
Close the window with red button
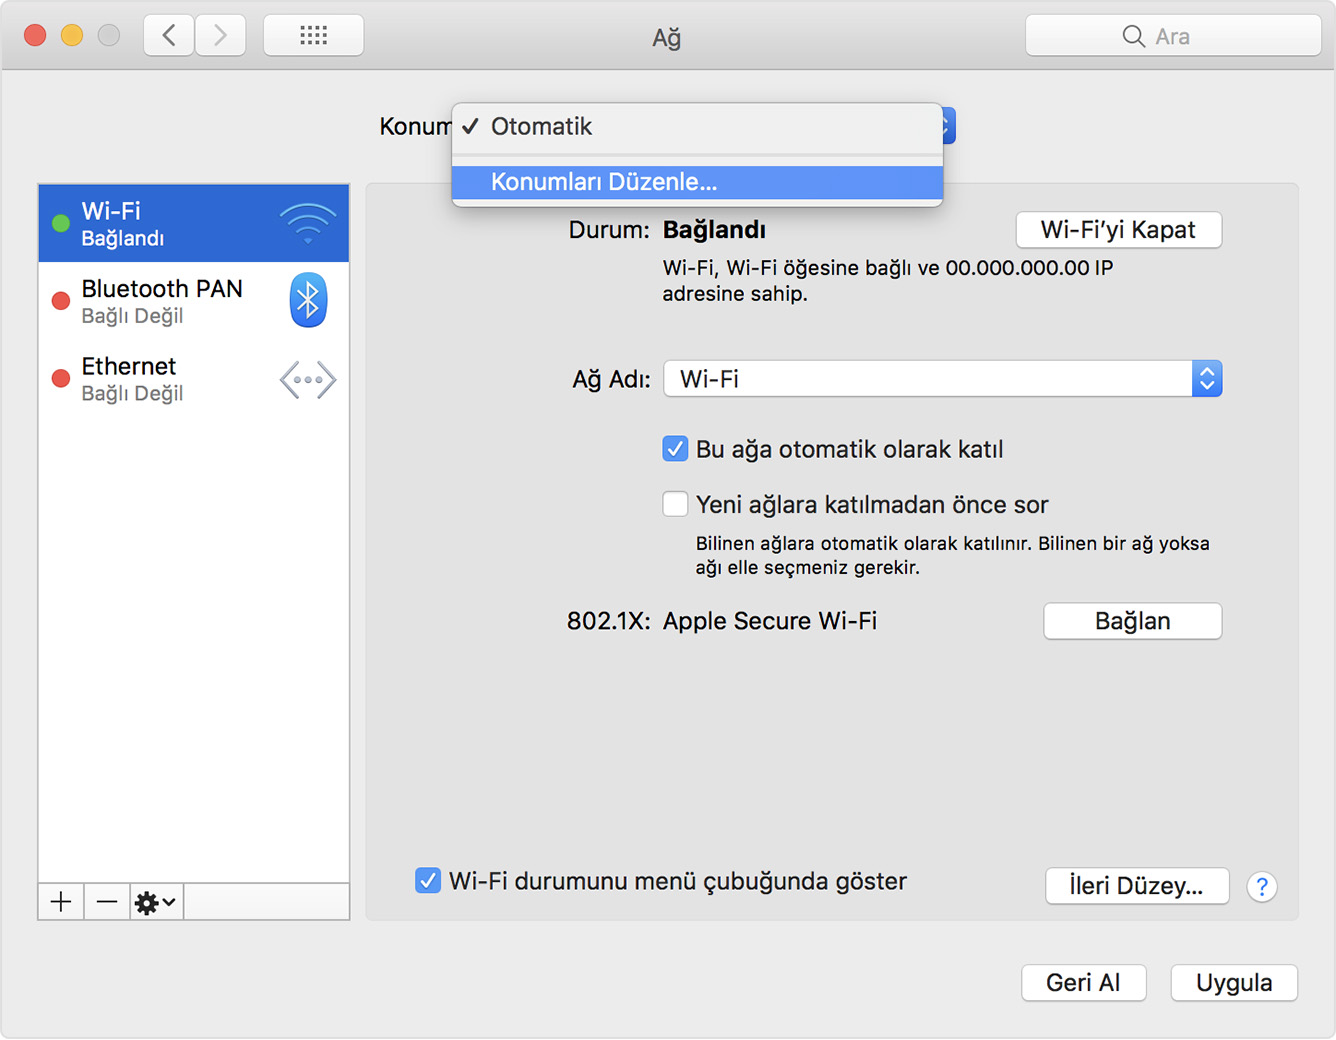coord(35,36)
